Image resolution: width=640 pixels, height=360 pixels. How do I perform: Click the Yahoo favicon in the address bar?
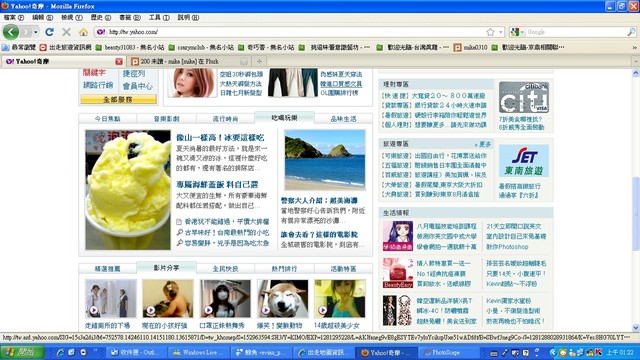pyautogui.click(x=101, y=32)
